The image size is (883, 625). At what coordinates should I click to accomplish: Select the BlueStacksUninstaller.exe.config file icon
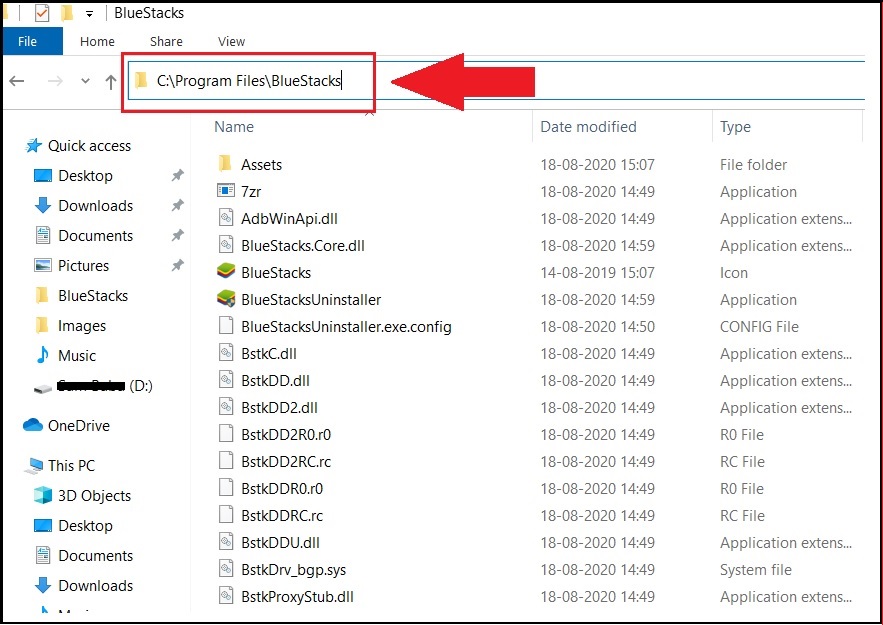[x=226, y=325]
